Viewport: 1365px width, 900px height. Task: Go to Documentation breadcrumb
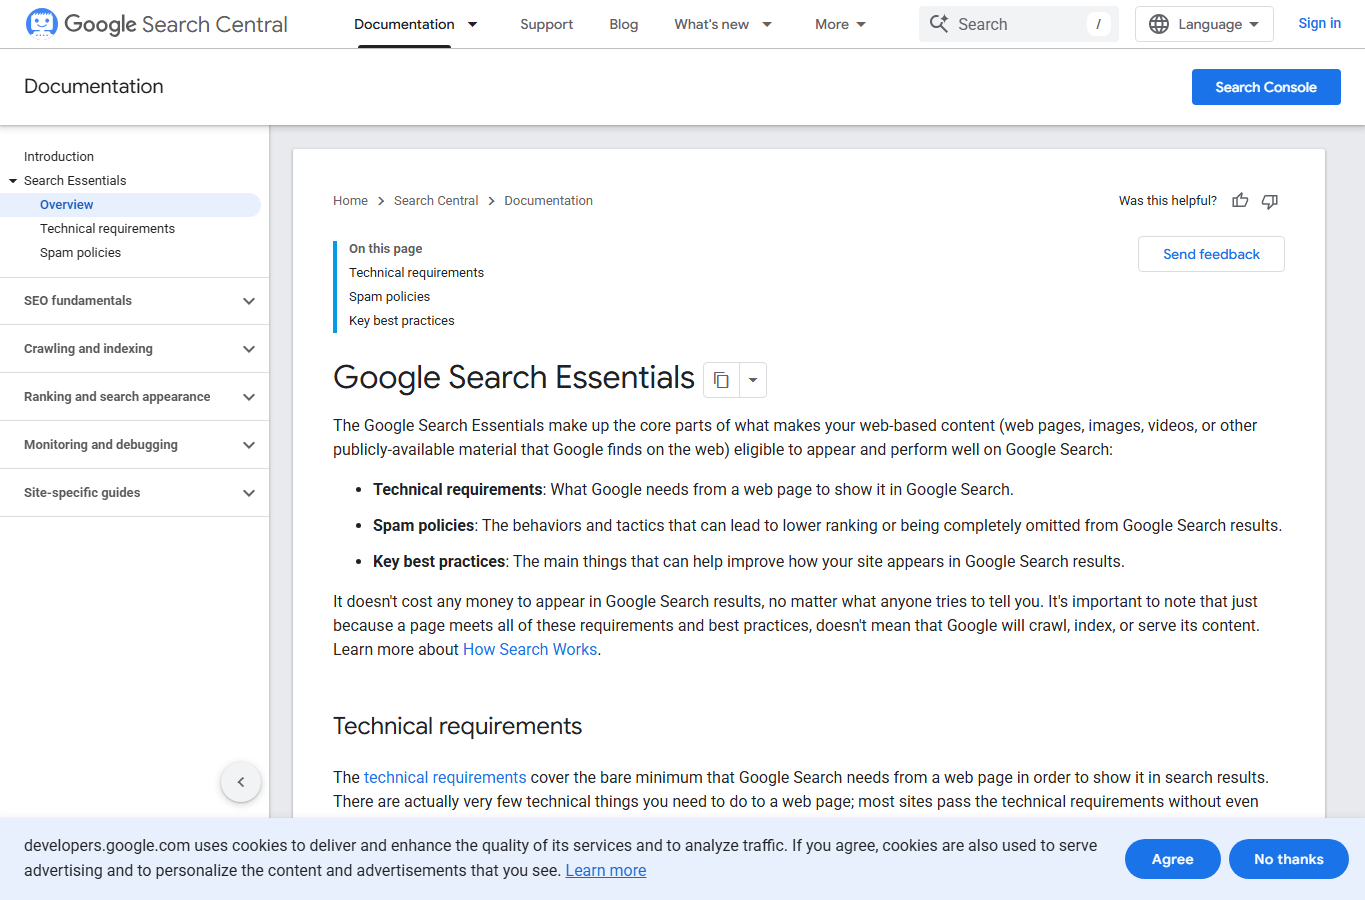pos(548,201)
